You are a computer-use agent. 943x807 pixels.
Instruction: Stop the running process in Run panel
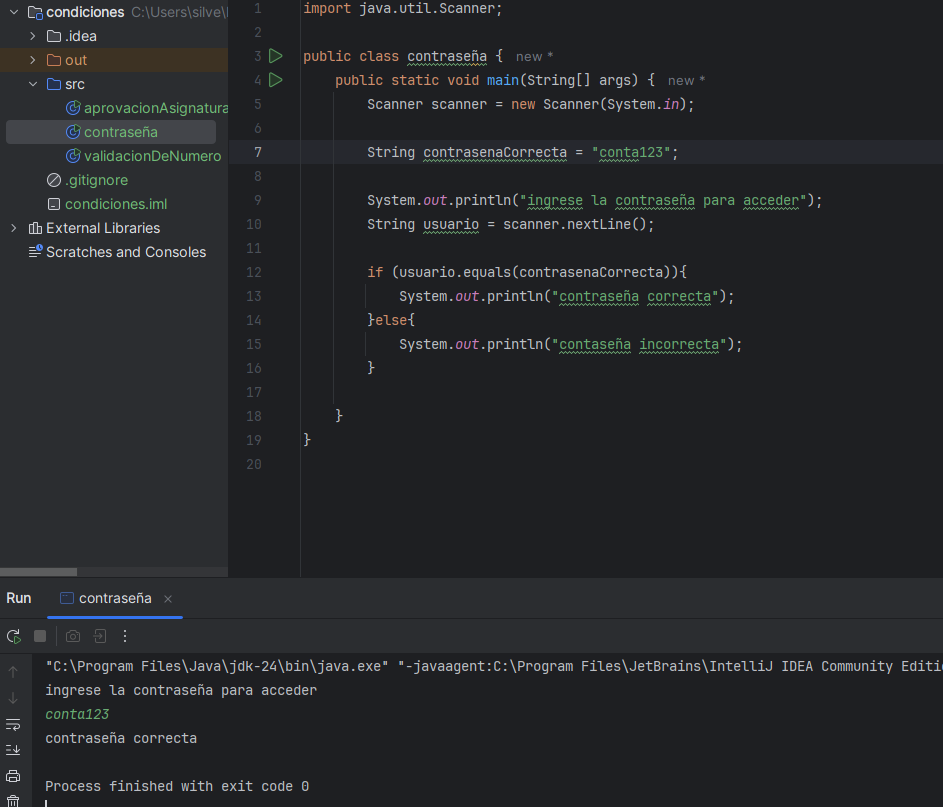[40, 636]
